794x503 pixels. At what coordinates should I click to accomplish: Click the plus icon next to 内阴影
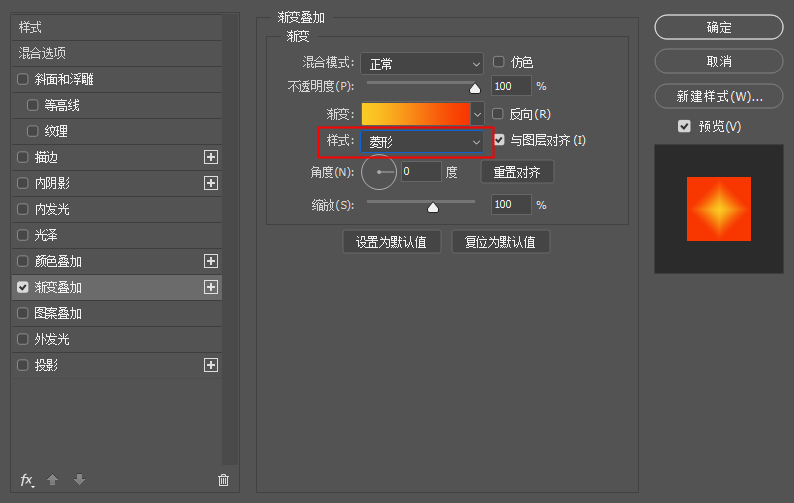[211, 183]
